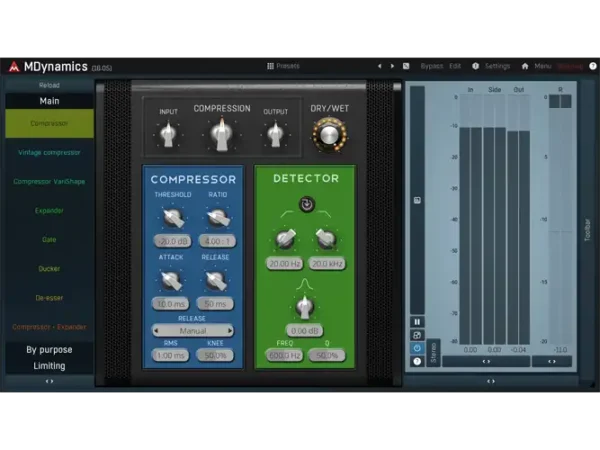The image size is (600, 450).
Task: Select the Ducker device
Action: pyautogui.click(x=49, y=269)
